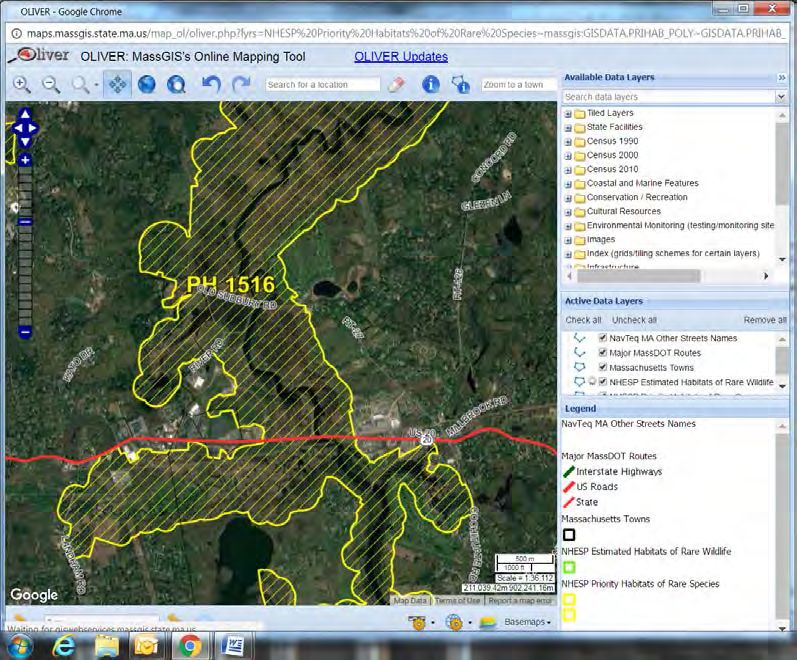Click the Basemaps layers stack icon
797x660 pixels.
[x=487, y=622]
